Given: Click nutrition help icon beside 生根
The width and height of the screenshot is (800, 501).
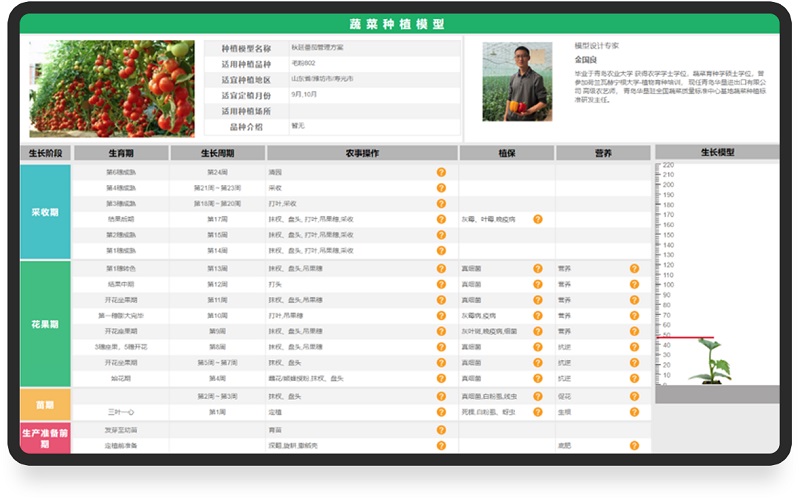Looking at the screenshot, I should tap(634, 412).
